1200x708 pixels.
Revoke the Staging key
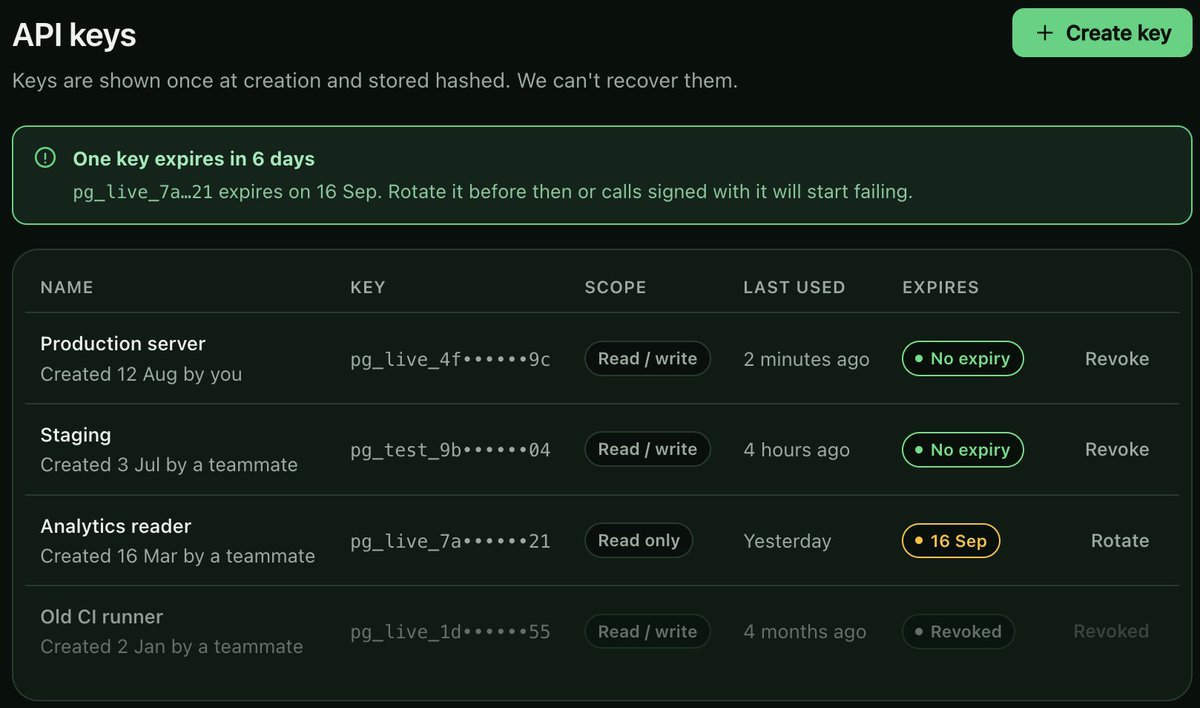(x=1117, y=450)
